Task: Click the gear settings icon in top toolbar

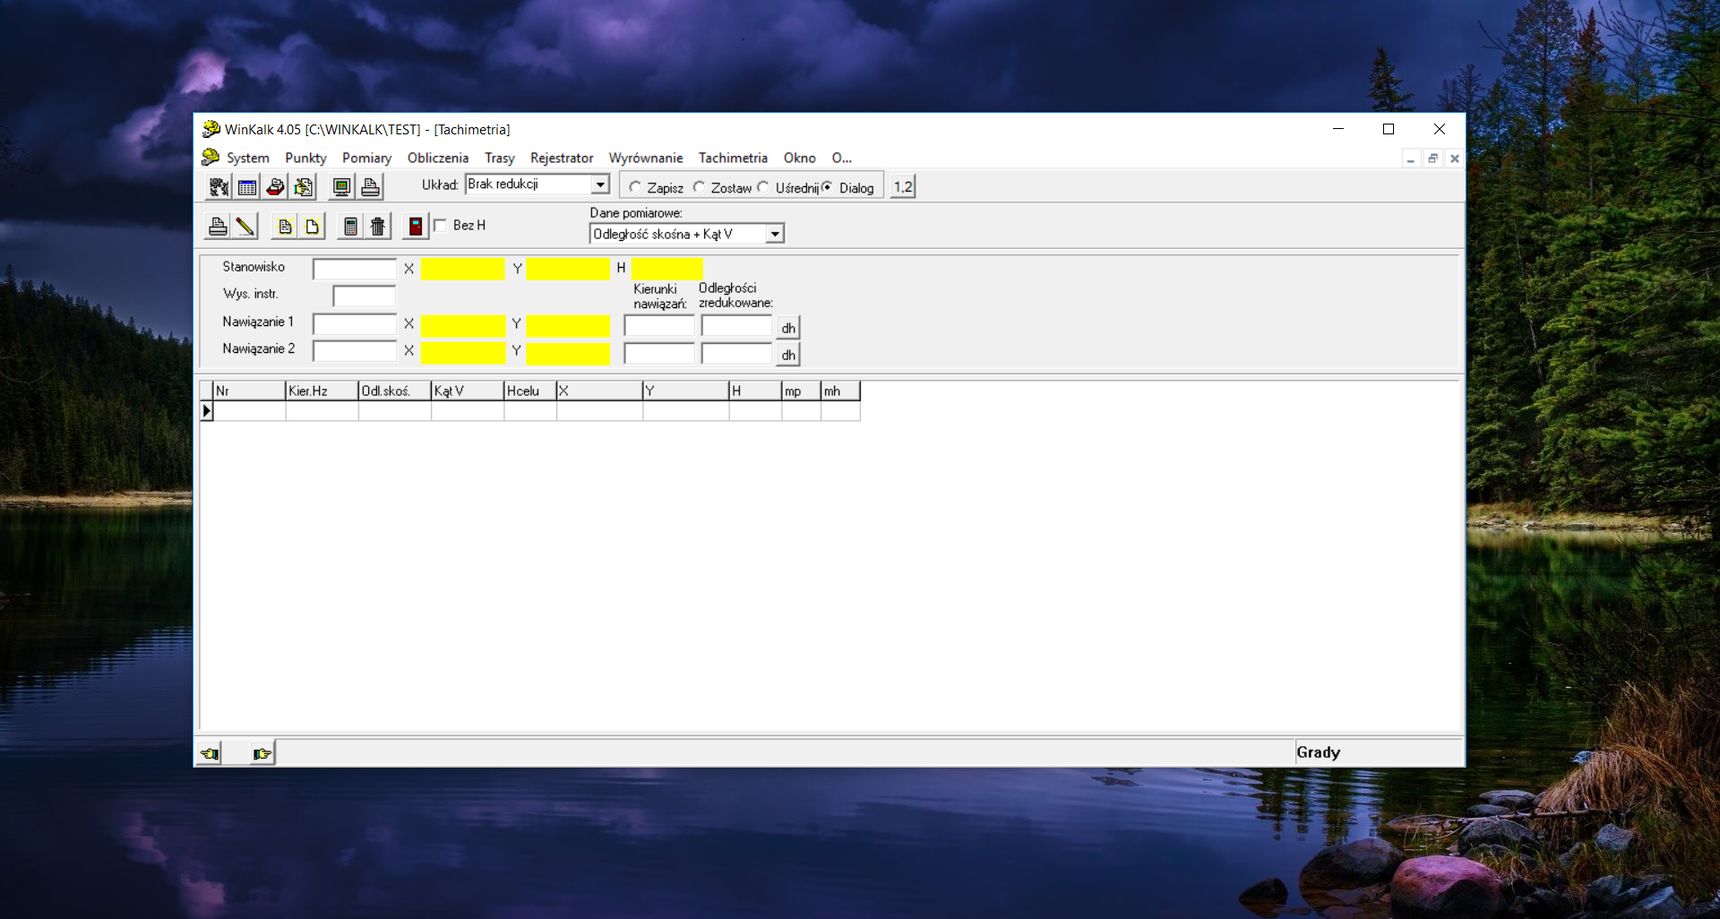Action: (x=219, y=187)
